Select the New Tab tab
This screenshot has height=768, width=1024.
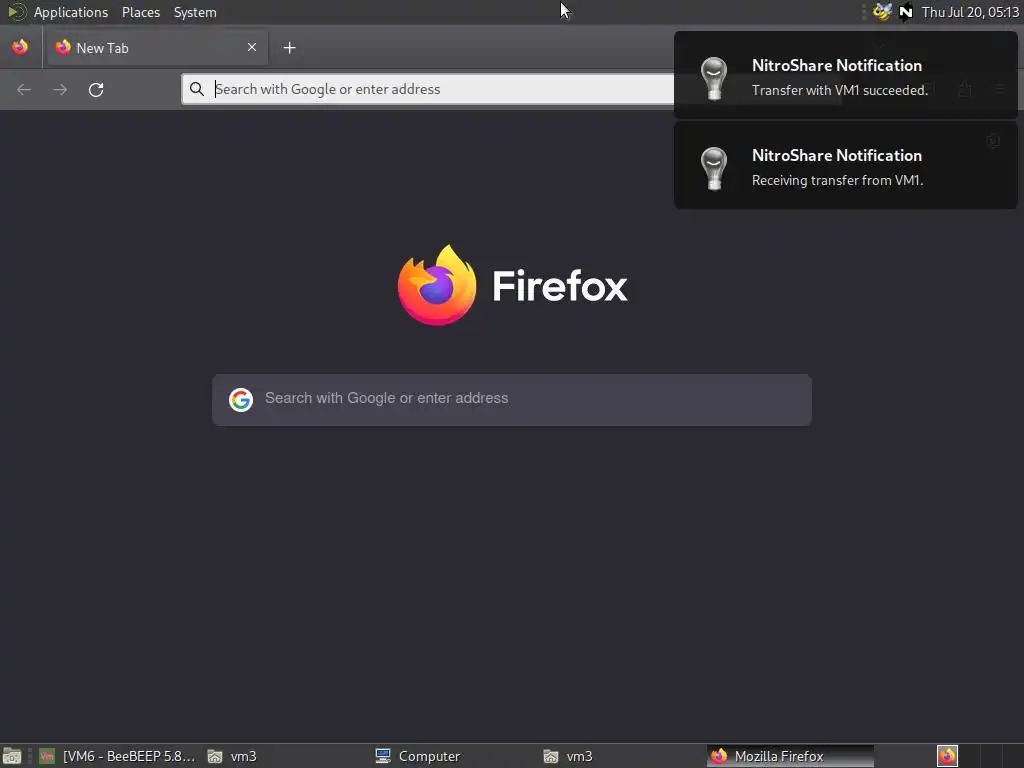point(157,48)
